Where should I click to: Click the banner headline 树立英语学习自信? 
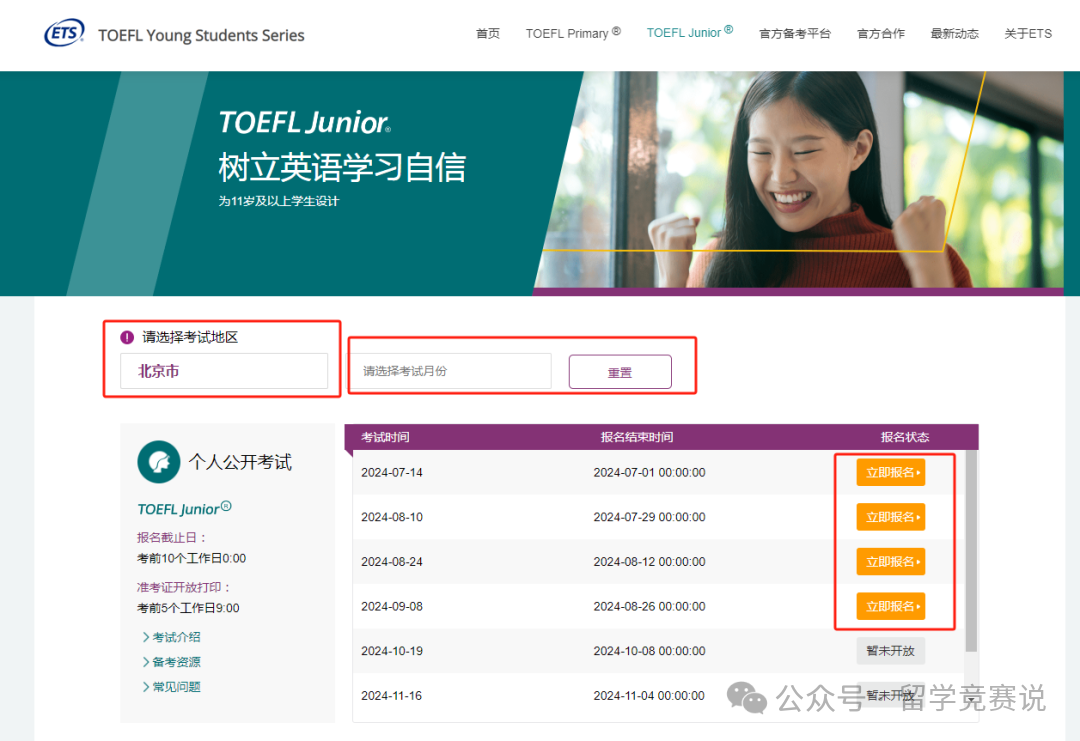pos(342,167)
